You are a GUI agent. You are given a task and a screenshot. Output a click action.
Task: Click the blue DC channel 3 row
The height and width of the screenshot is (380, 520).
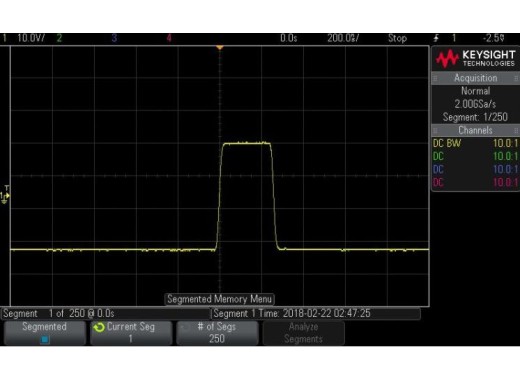tap(476, 169)
